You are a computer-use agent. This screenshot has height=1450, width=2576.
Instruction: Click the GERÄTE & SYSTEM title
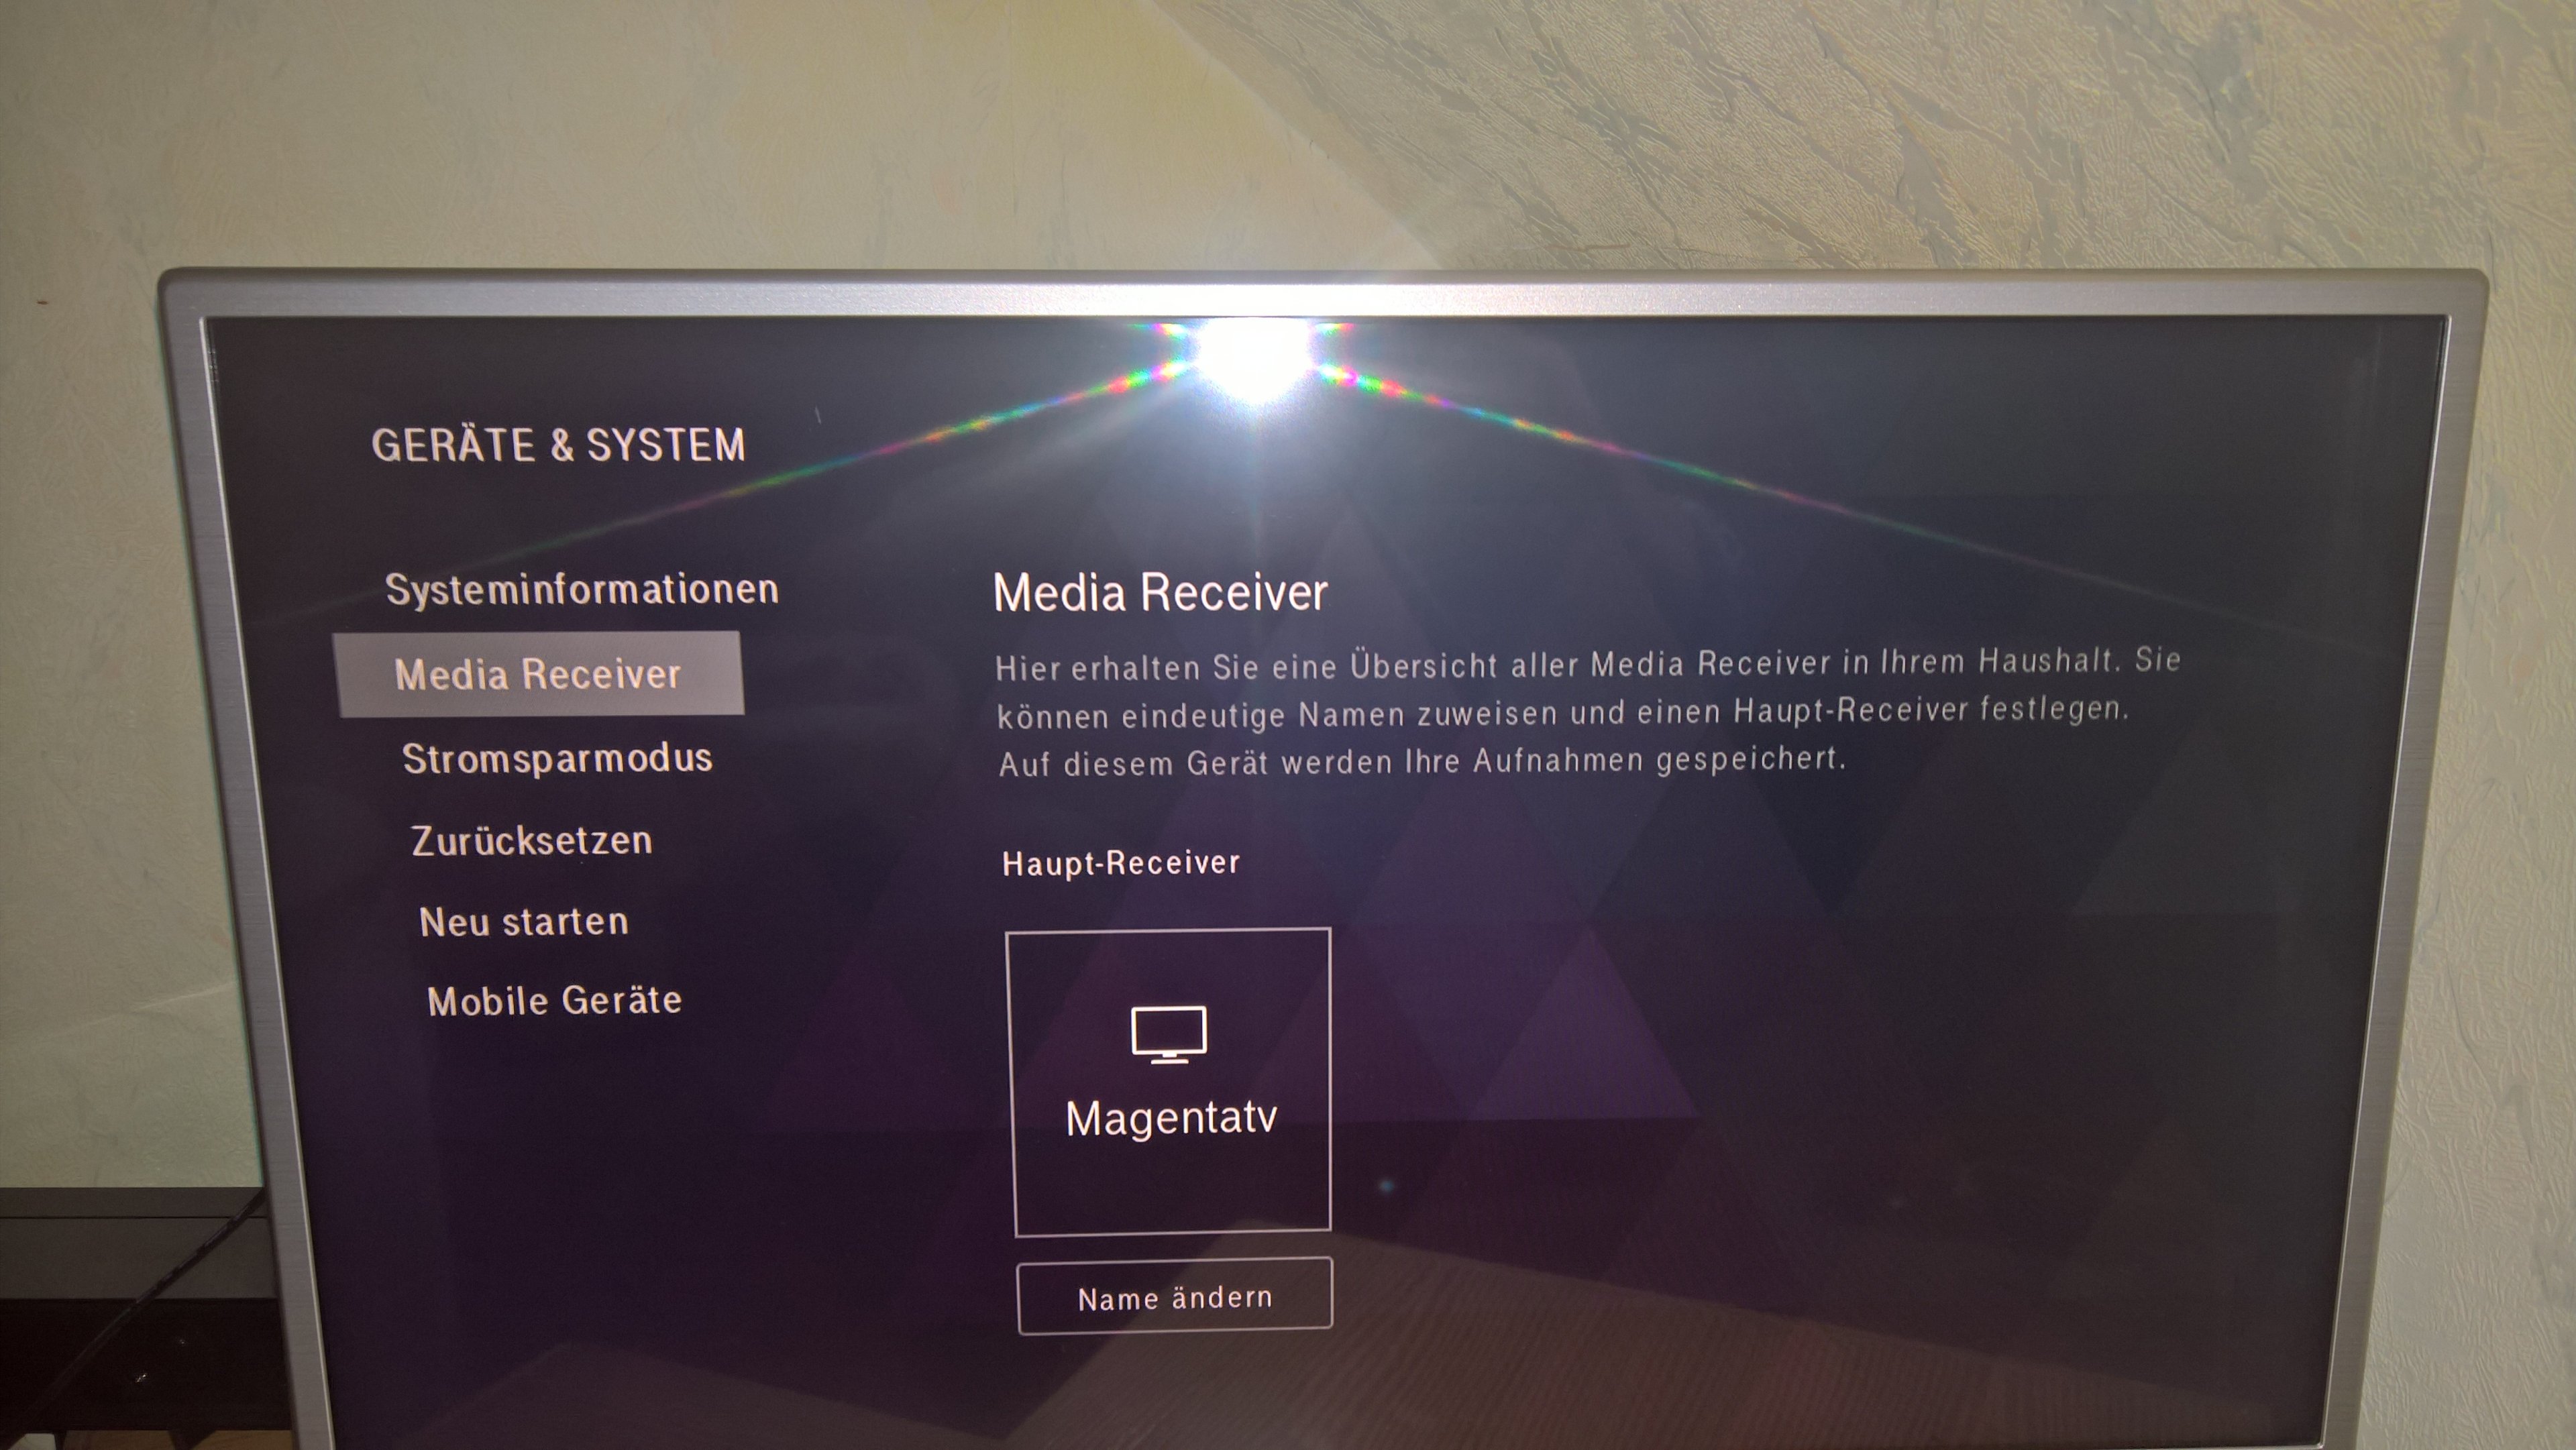pyautogui.click(x=558, y=445)
